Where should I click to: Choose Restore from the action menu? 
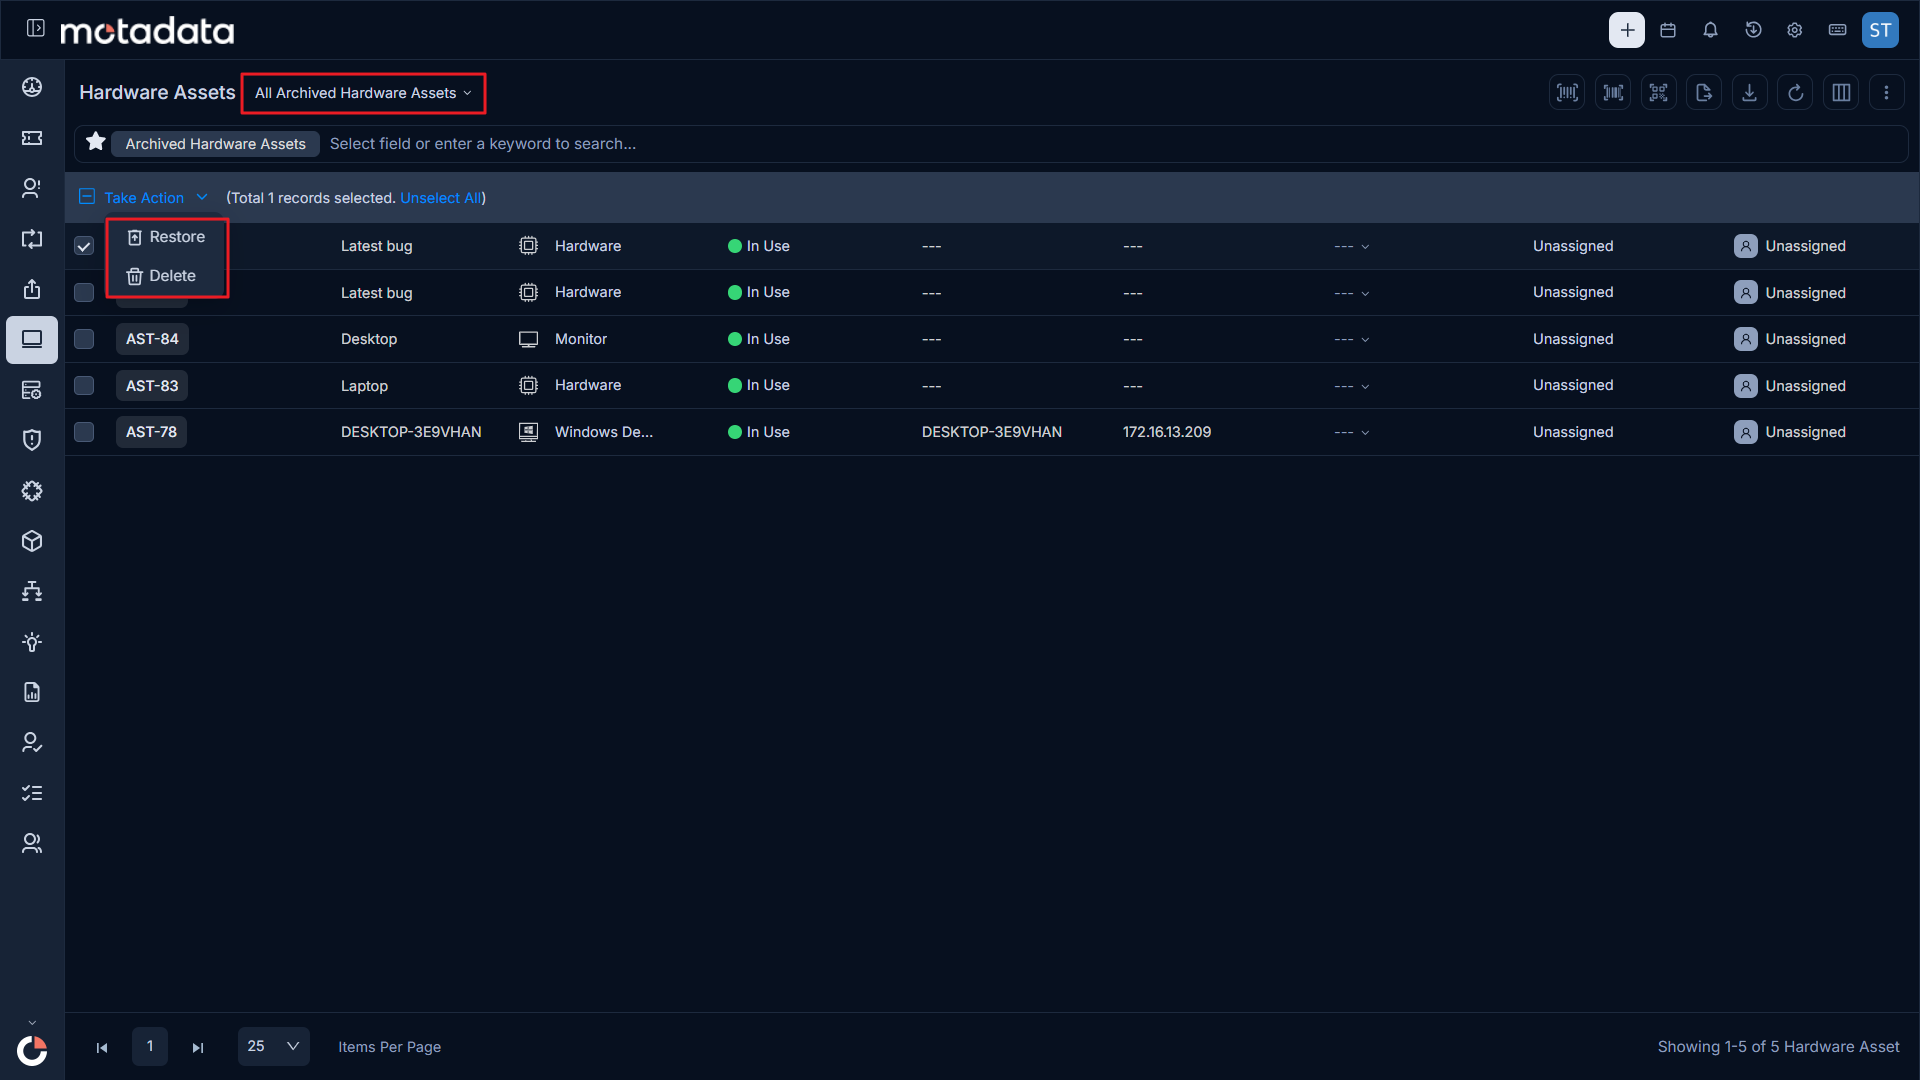[x=167, y=237]
